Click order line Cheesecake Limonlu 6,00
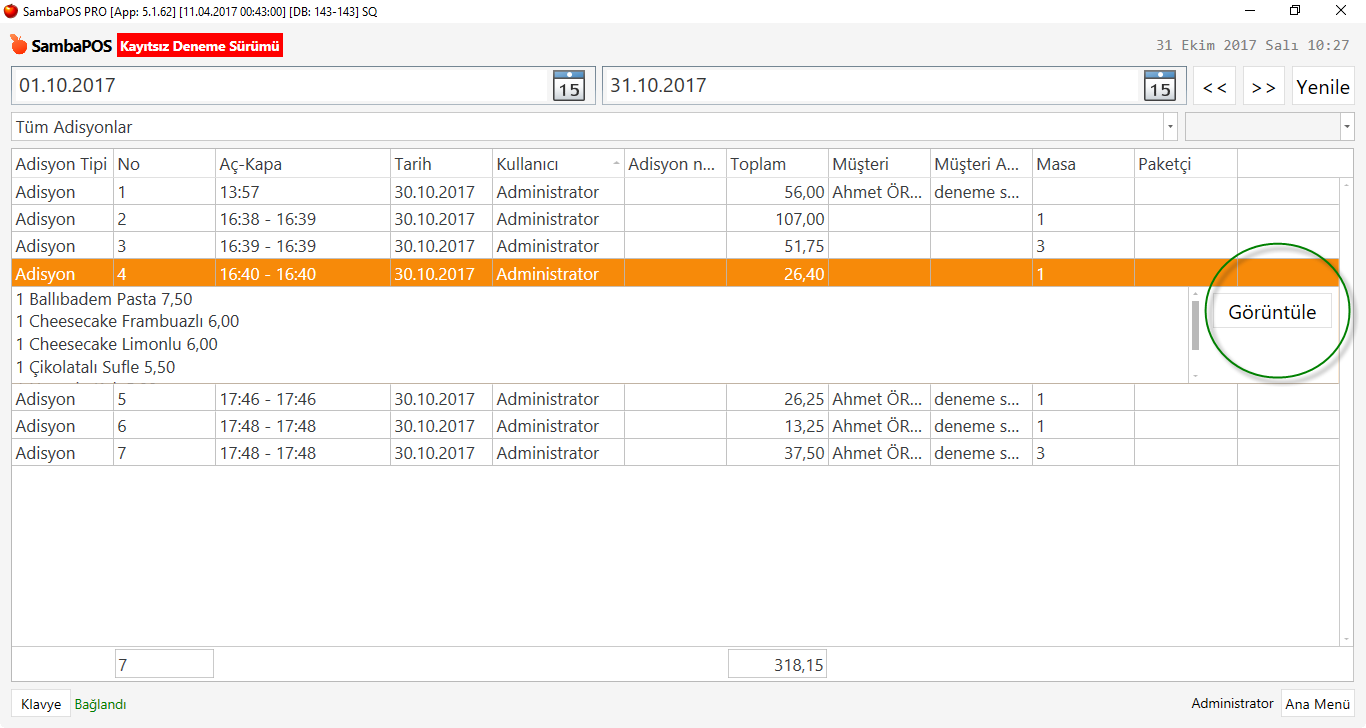The width and height of the screenshot is (1366, 728). [x=117, y=344]
